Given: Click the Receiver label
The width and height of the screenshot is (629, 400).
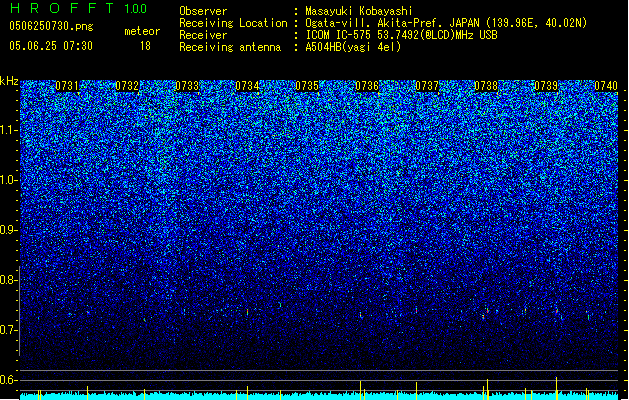Looking at the screenshot, I should pos(203,35).
